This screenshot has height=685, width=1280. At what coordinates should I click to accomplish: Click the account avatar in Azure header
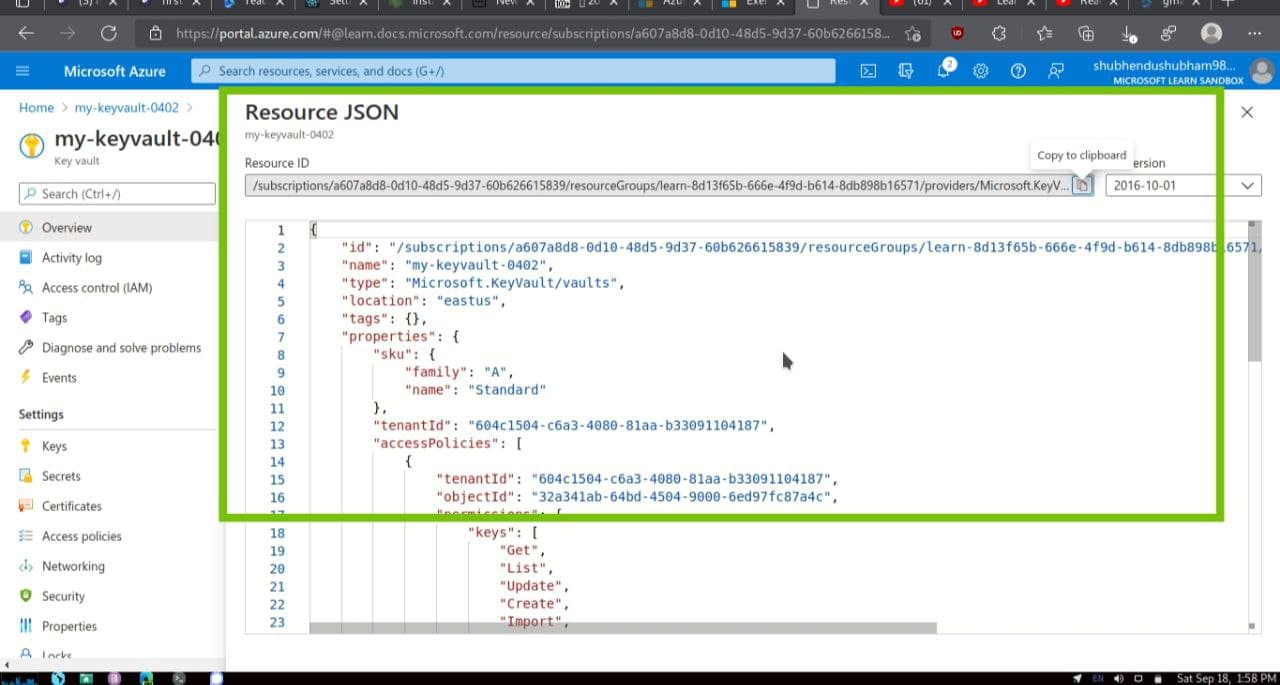point(1262,71)
